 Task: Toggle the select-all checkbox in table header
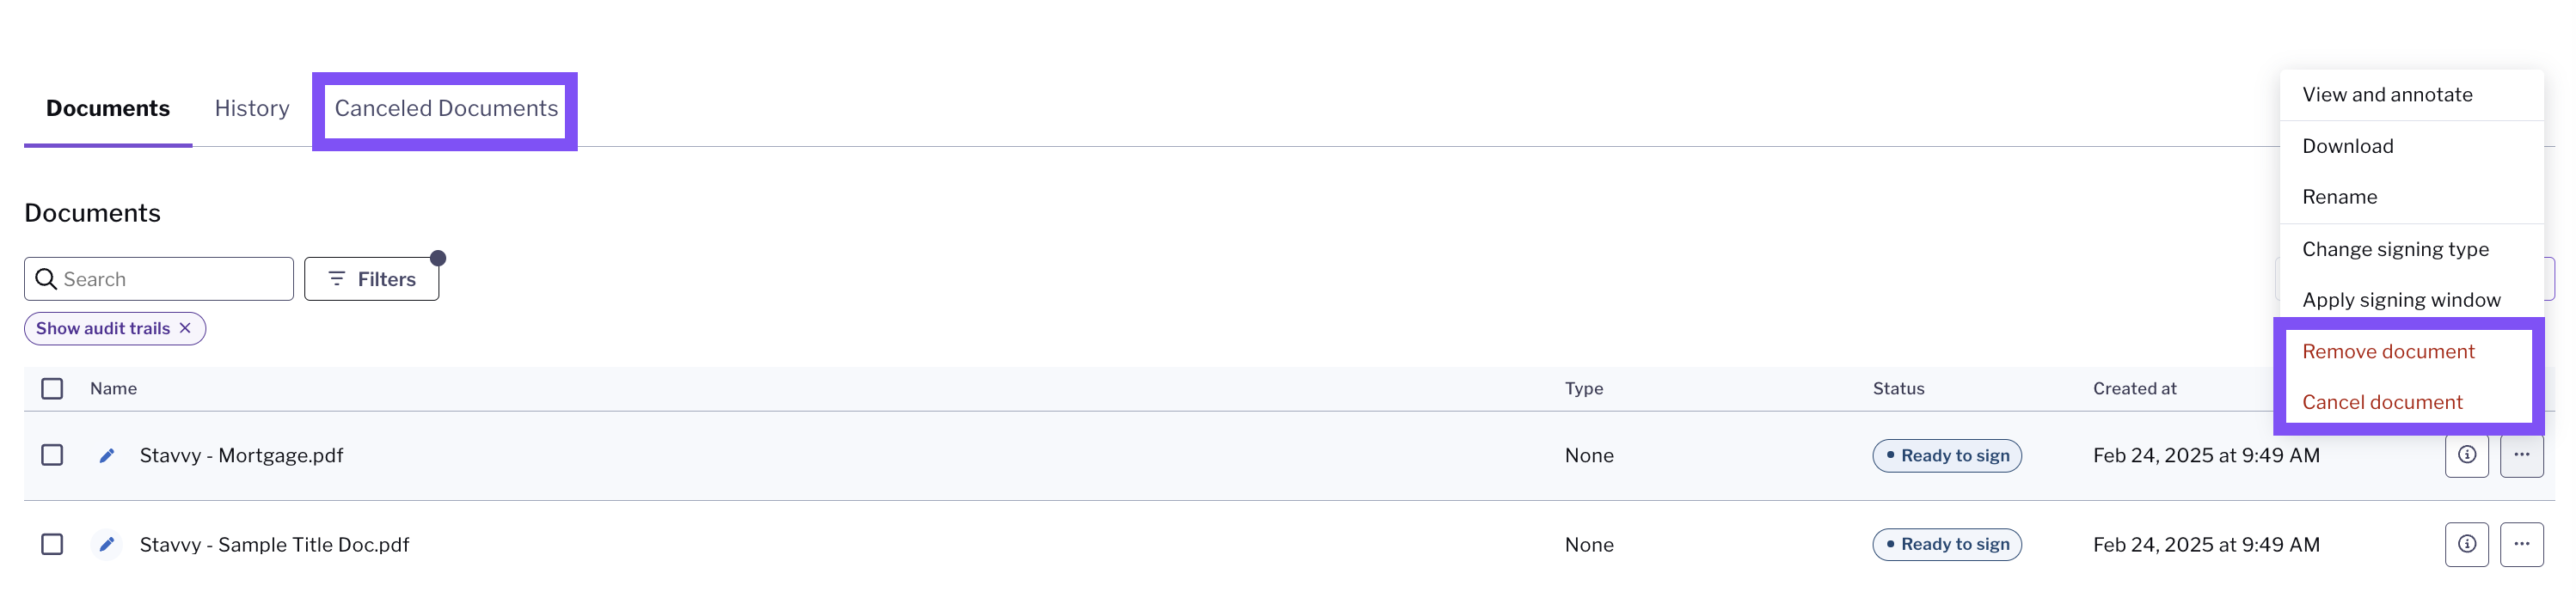(52, 388)
